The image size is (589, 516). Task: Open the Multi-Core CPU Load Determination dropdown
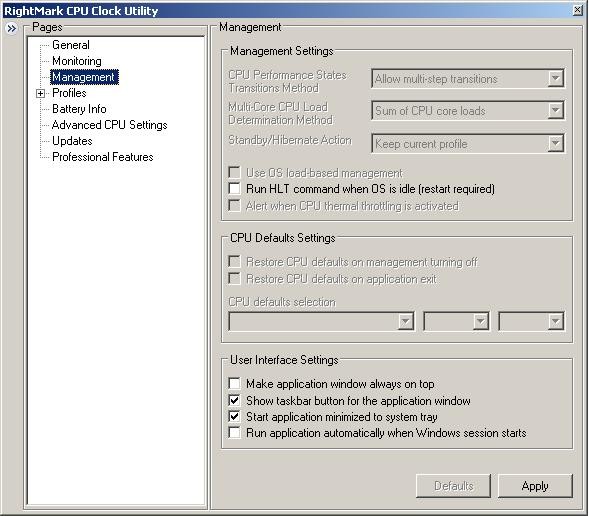[468, 110]
